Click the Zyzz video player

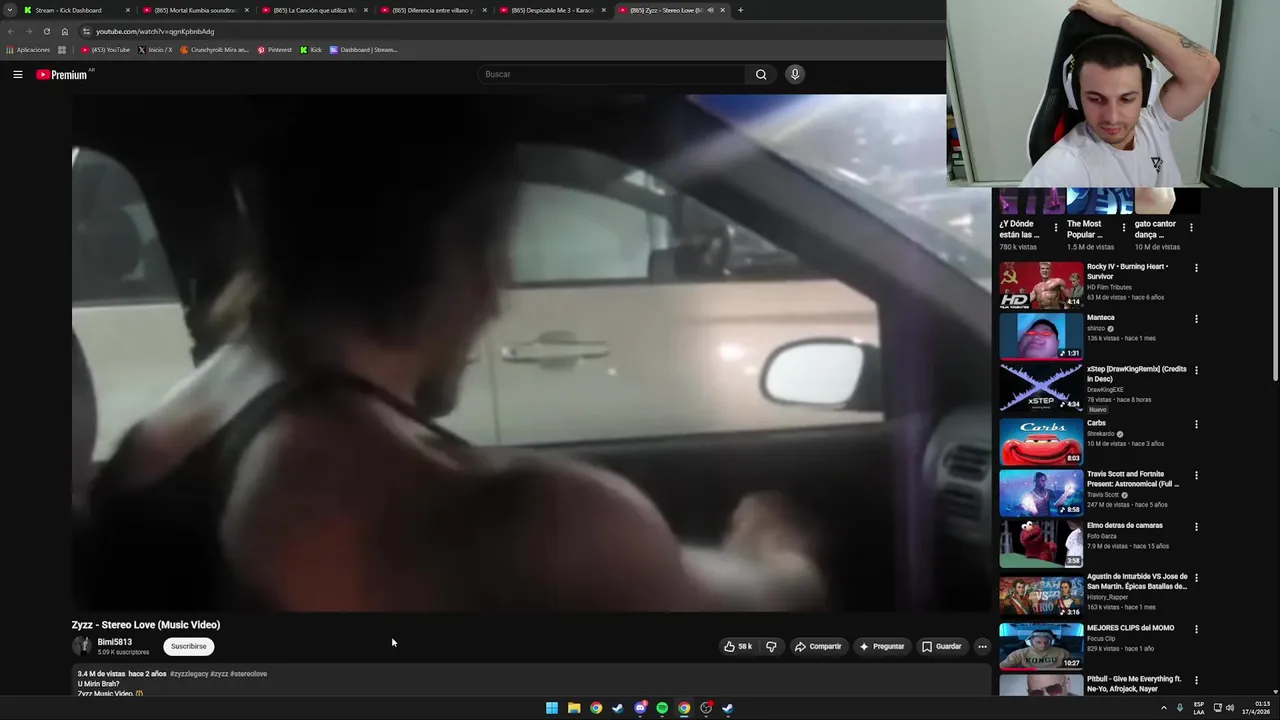pyautogui.click(x=531, y=353)
